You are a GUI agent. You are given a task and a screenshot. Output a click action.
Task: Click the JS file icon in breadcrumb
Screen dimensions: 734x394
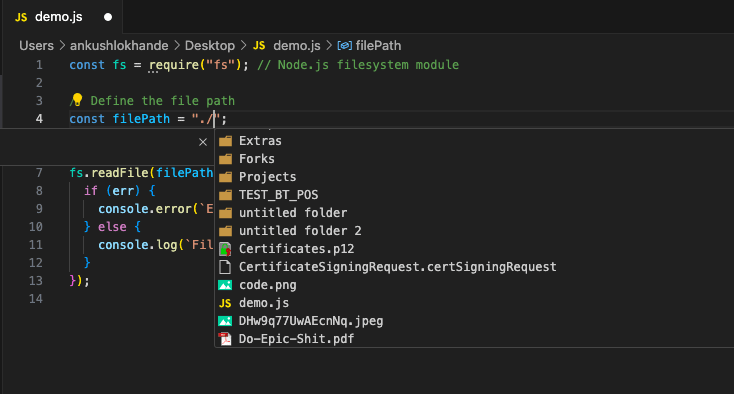coord(259,45)
